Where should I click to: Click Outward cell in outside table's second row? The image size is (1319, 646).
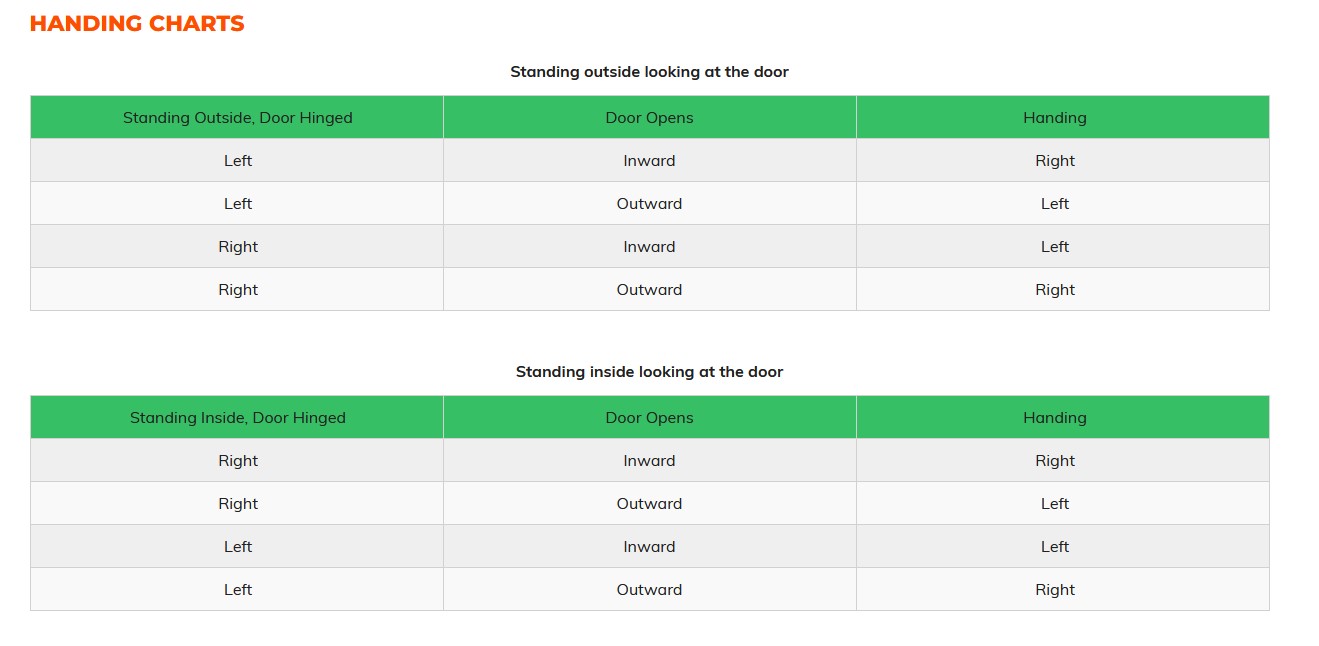tap(650, 203)
